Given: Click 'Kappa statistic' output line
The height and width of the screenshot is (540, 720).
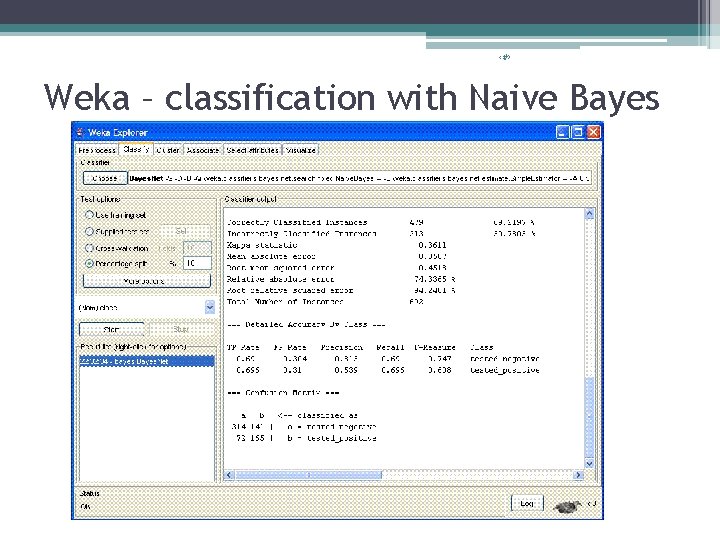Looking at the screenshot, I should click(x=337, y=245).
